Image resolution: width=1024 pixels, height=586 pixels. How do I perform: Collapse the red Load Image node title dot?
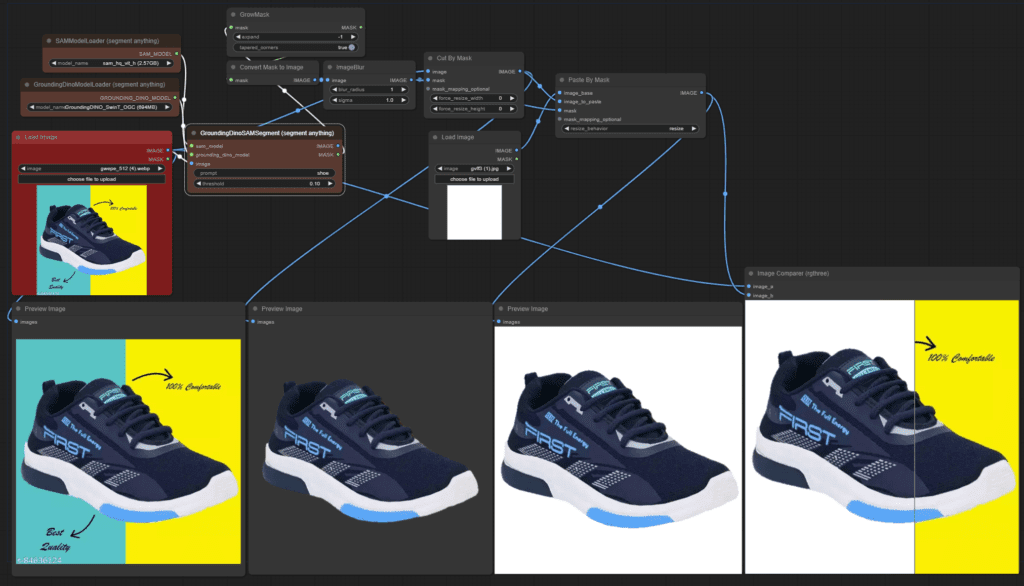pos(18,137)
